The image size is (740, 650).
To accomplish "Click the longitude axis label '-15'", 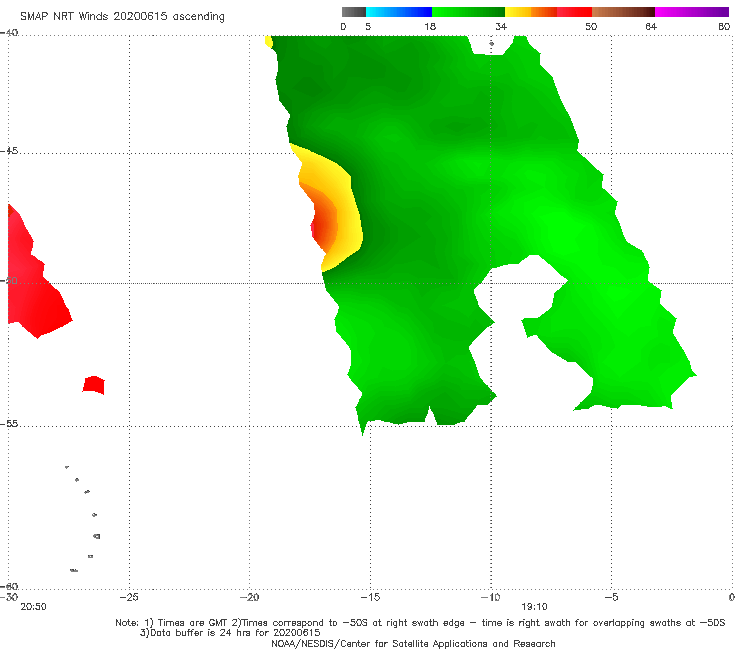I will 370,597.
